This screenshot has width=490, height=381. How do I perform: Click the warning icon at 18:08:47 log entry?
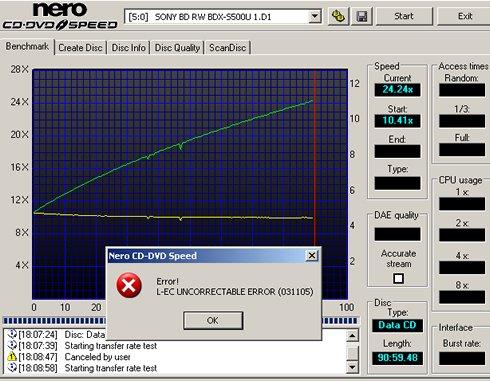(x=12, y=357)
